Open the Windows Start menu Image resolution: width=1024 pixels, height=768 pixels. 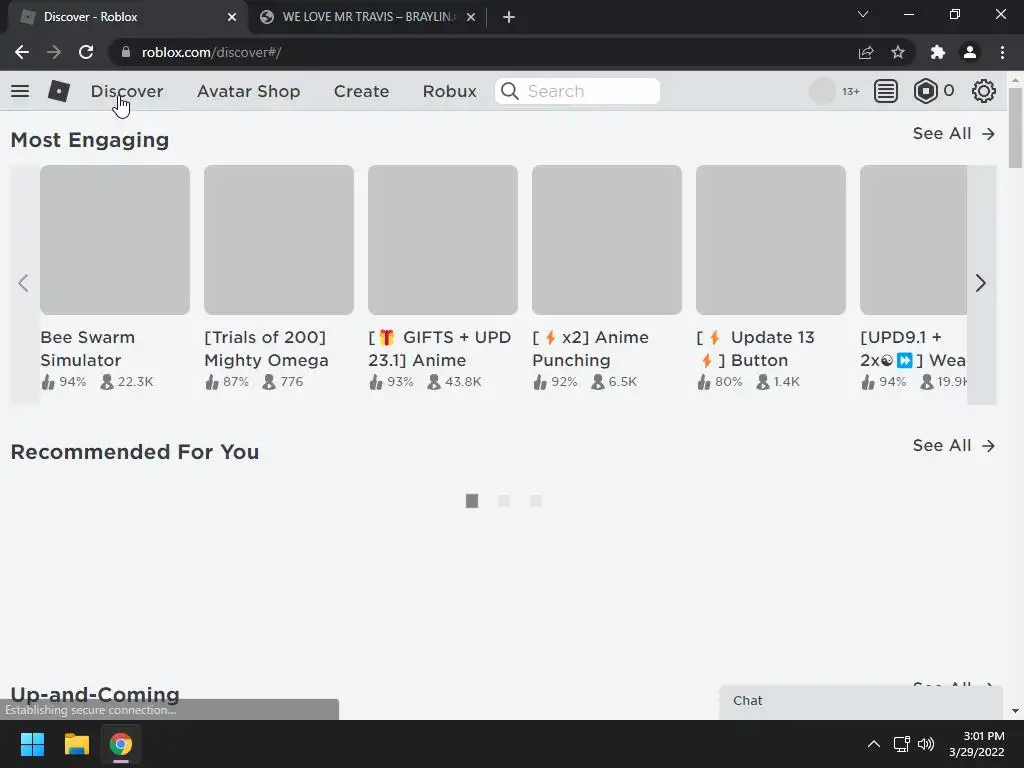pyautogui.click(x=32, y=744)
